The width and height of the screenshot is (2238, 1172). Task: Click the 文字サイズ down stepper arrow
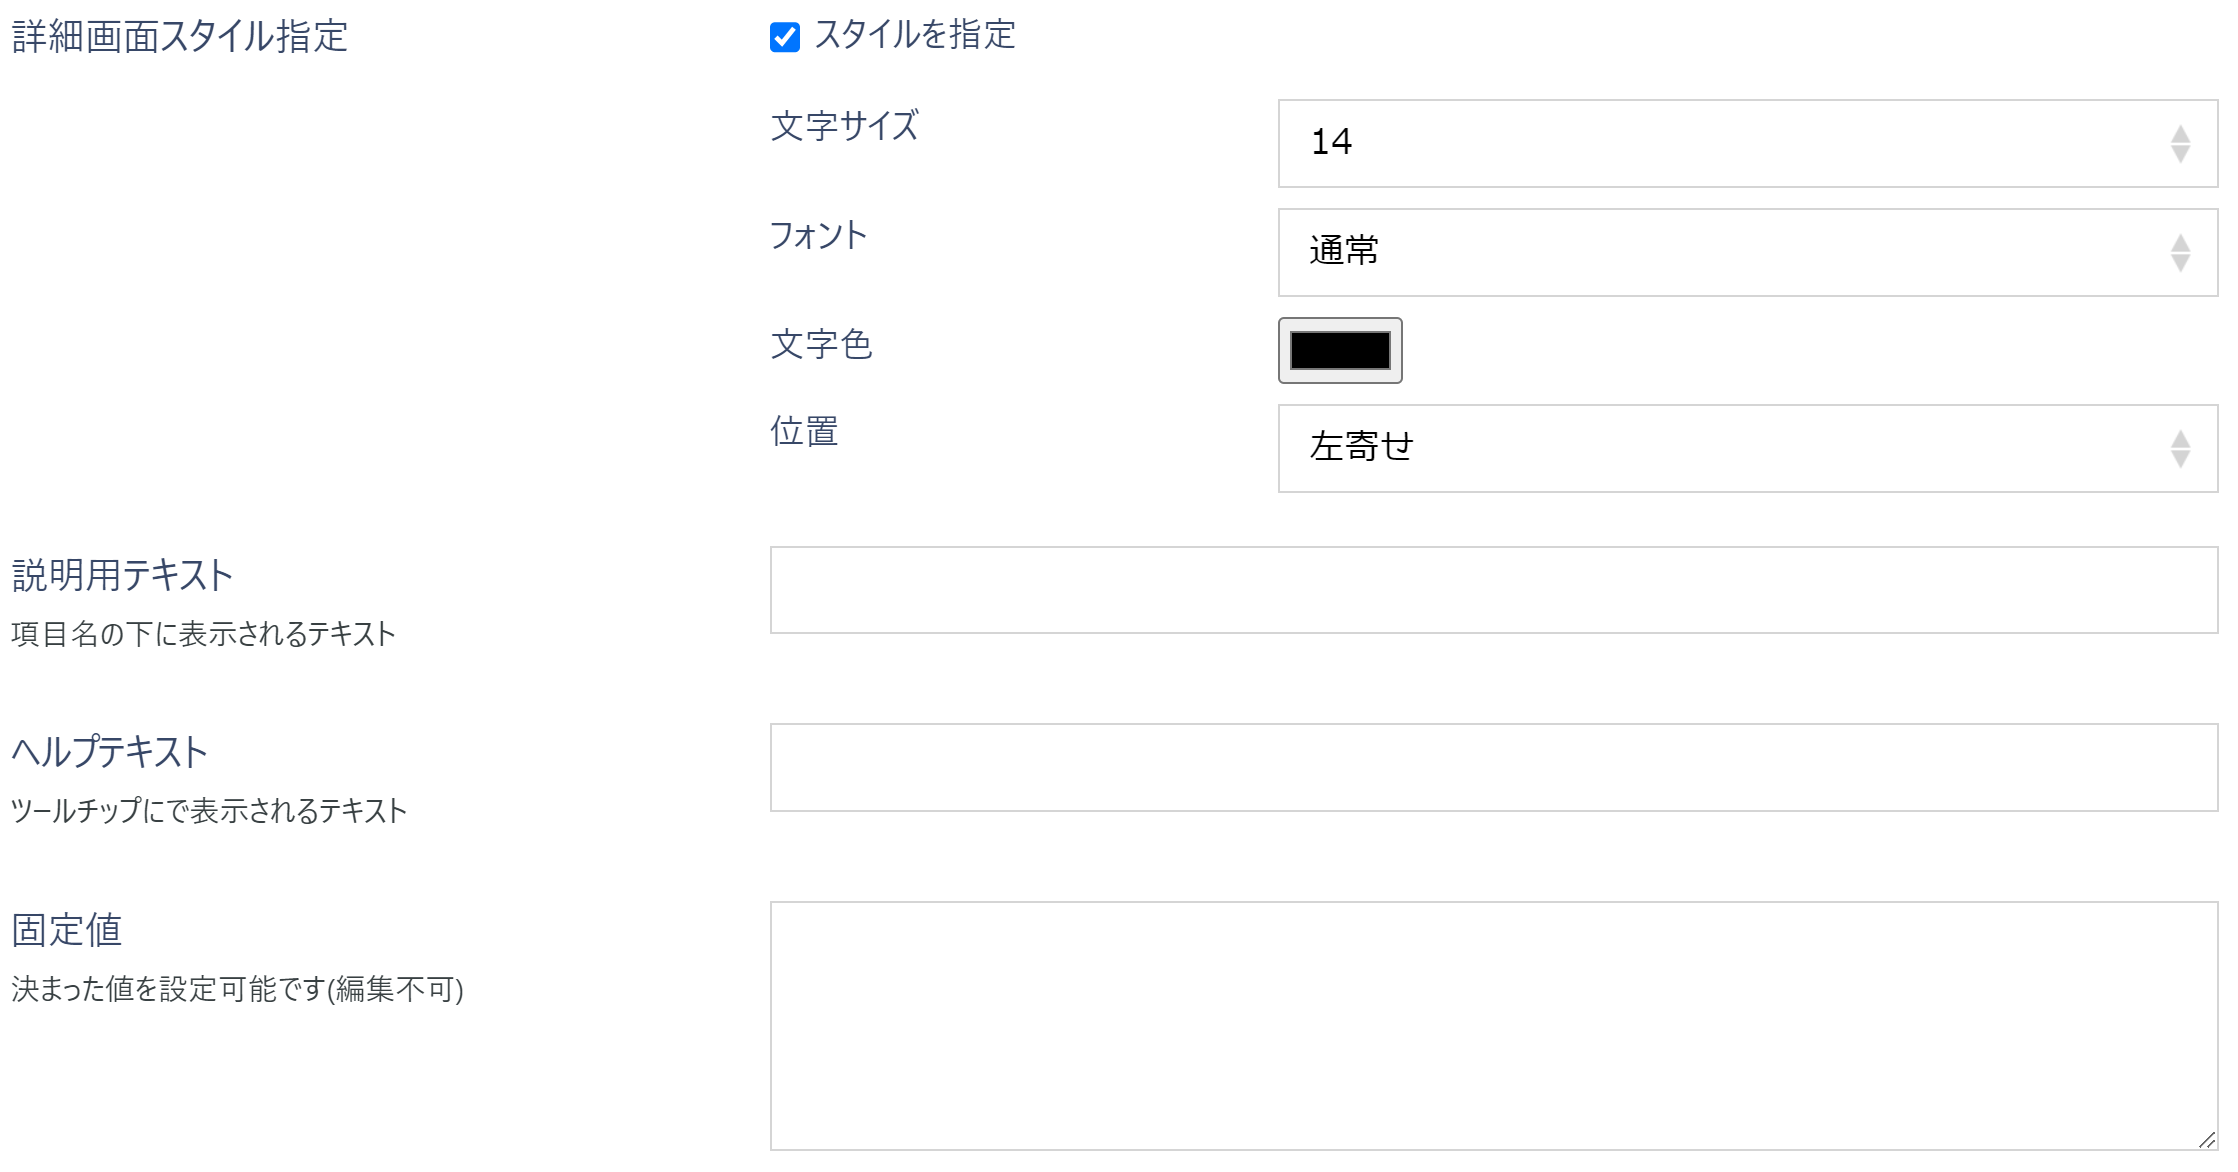click(x=2180, y=153)
